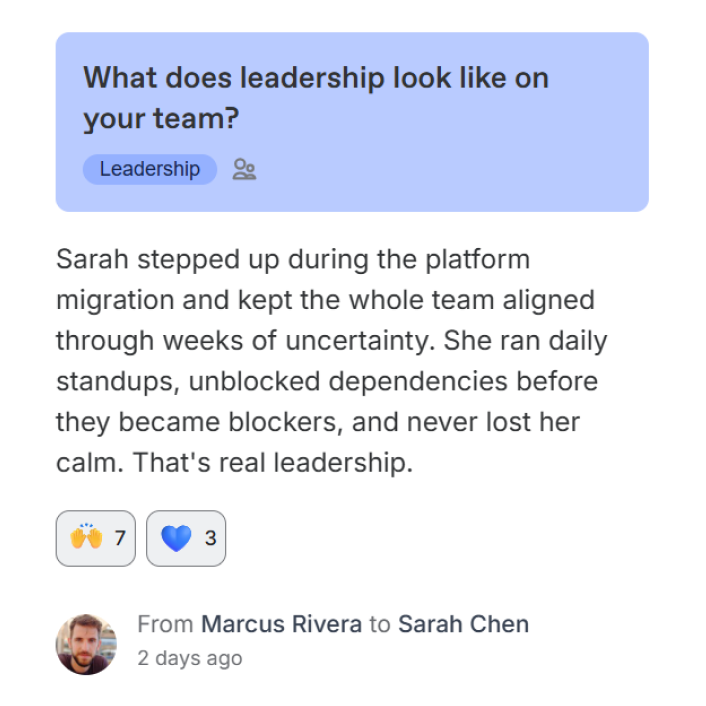Toggle the raised hands emoji reaction
Screen dimensions: 706x706
(x=96, y=538)
